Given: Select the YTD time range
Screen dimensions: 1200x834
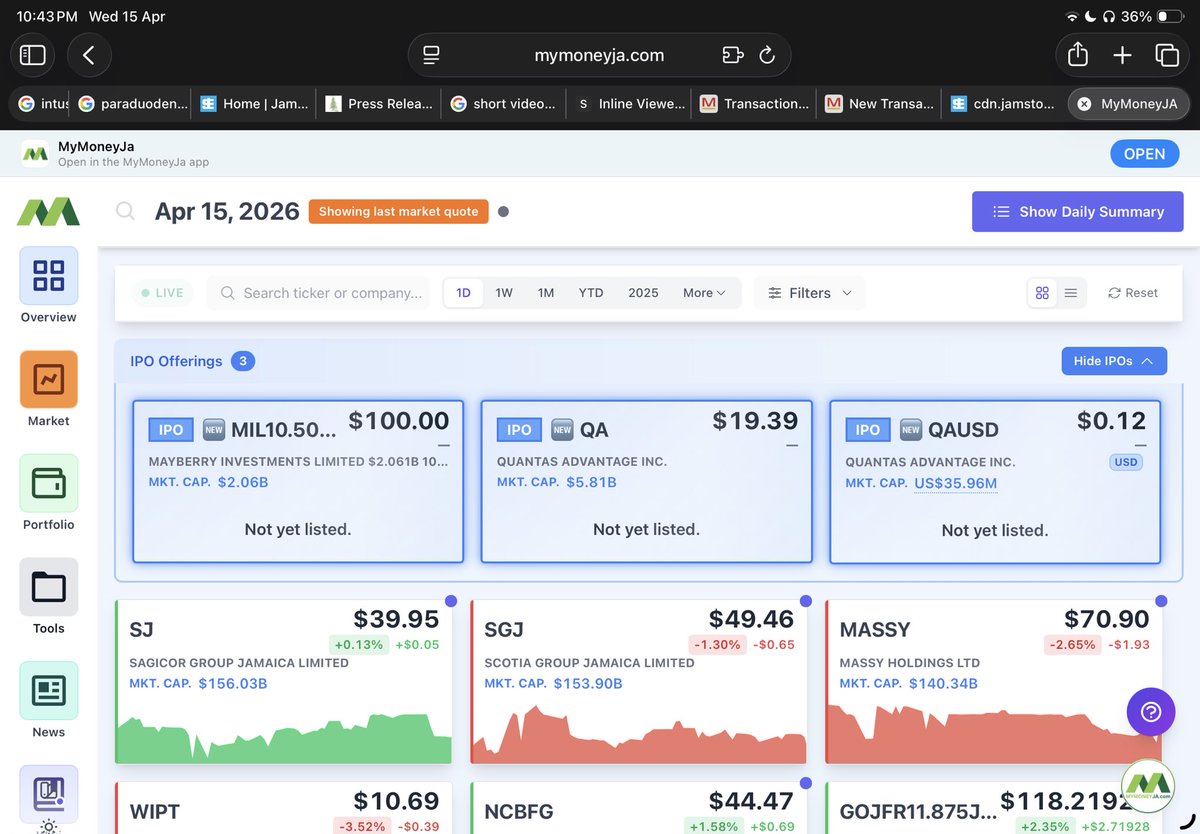Looking at the screenshot, I should [591, 293].
